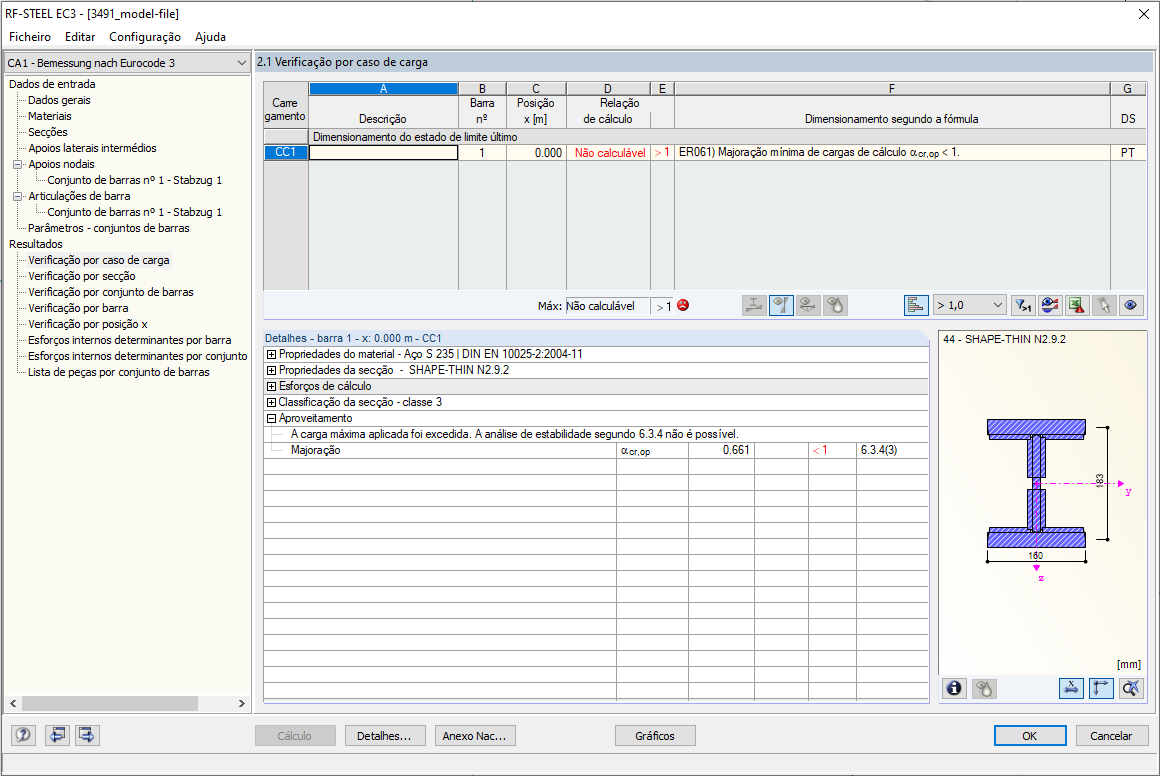This screenshot has width=1160, height=776.
Task: Go to next module window arrow icon
Action: (x=87, y=735)
